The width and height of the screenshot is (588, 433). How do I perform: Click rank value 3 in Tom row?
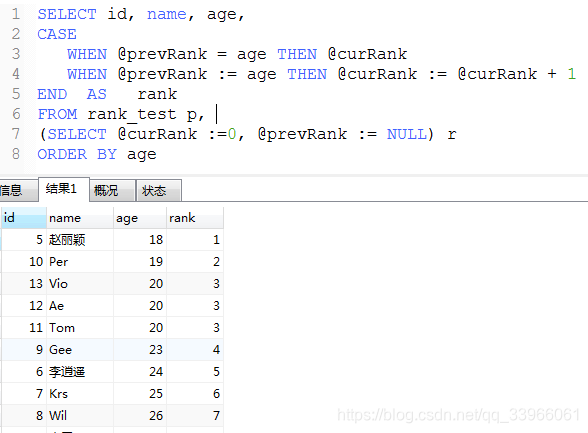tap(195, 328)
